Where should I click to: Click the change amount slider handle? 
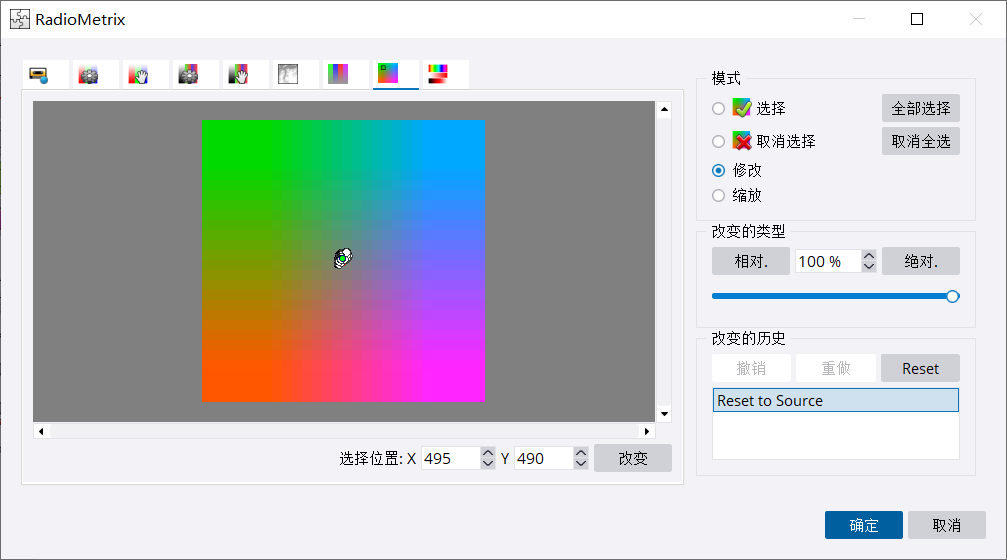952,296
